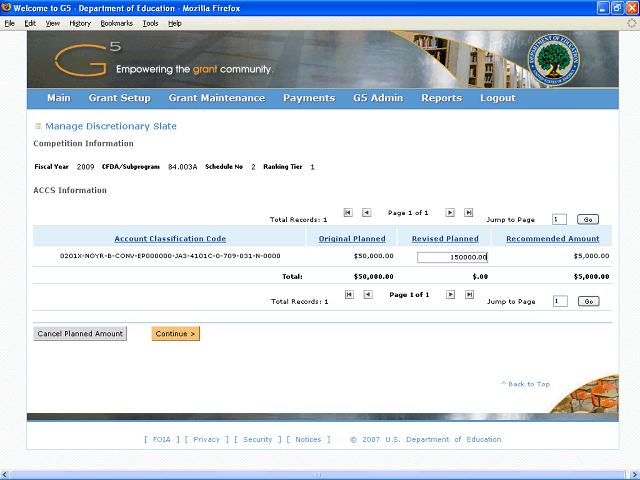Go to previous page in bottom pager
This screenshot has height=480, width=640.
coord(368,295)
